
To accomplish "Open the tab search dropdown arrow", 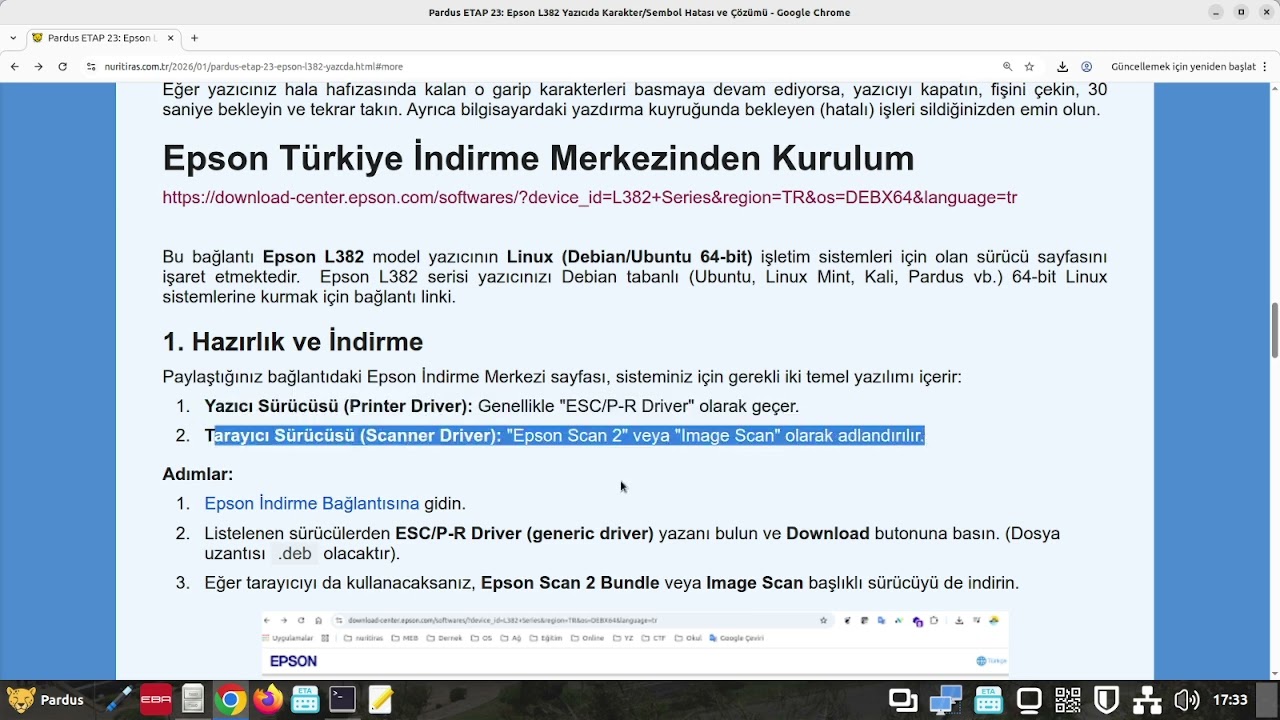I will click(x=13, y=38).
